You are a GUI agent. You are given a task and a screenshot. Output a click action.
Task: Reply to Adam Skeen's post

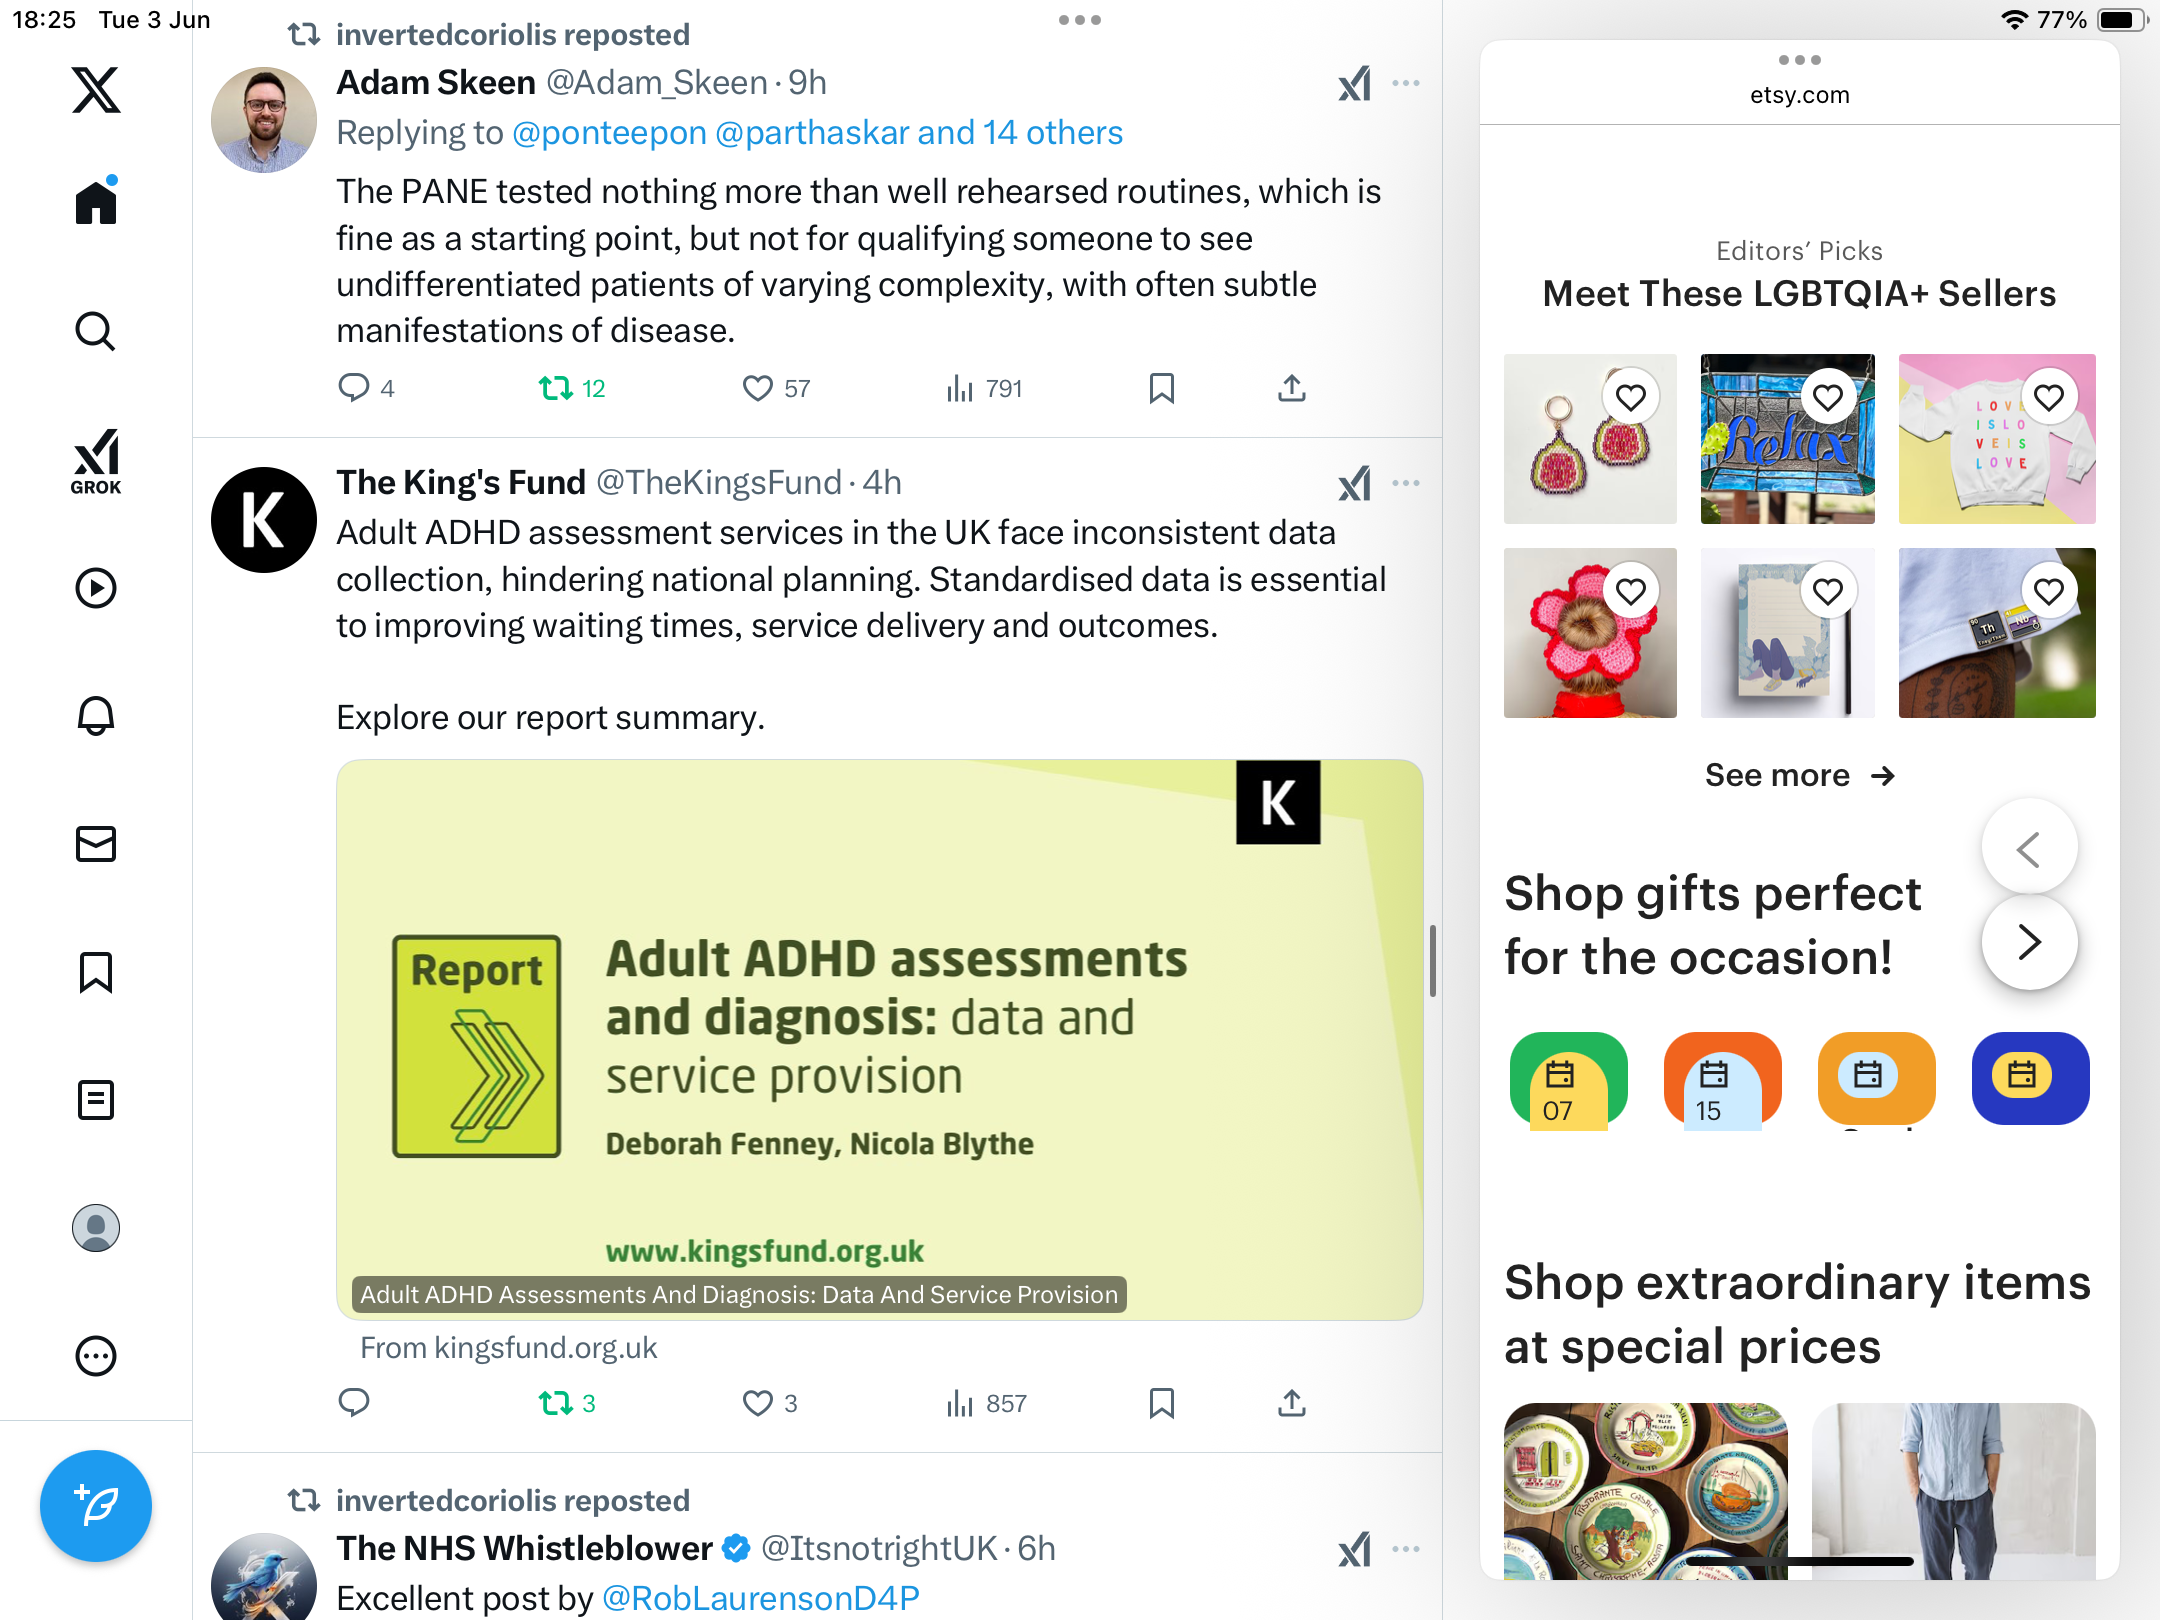point(354,388)
